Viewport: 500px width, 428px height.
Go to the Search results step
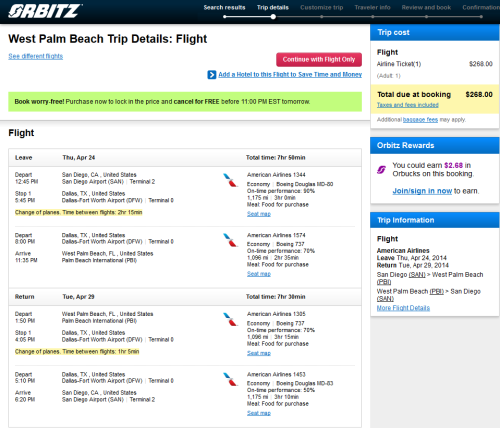pyautogui.click(x=224, y=7)
